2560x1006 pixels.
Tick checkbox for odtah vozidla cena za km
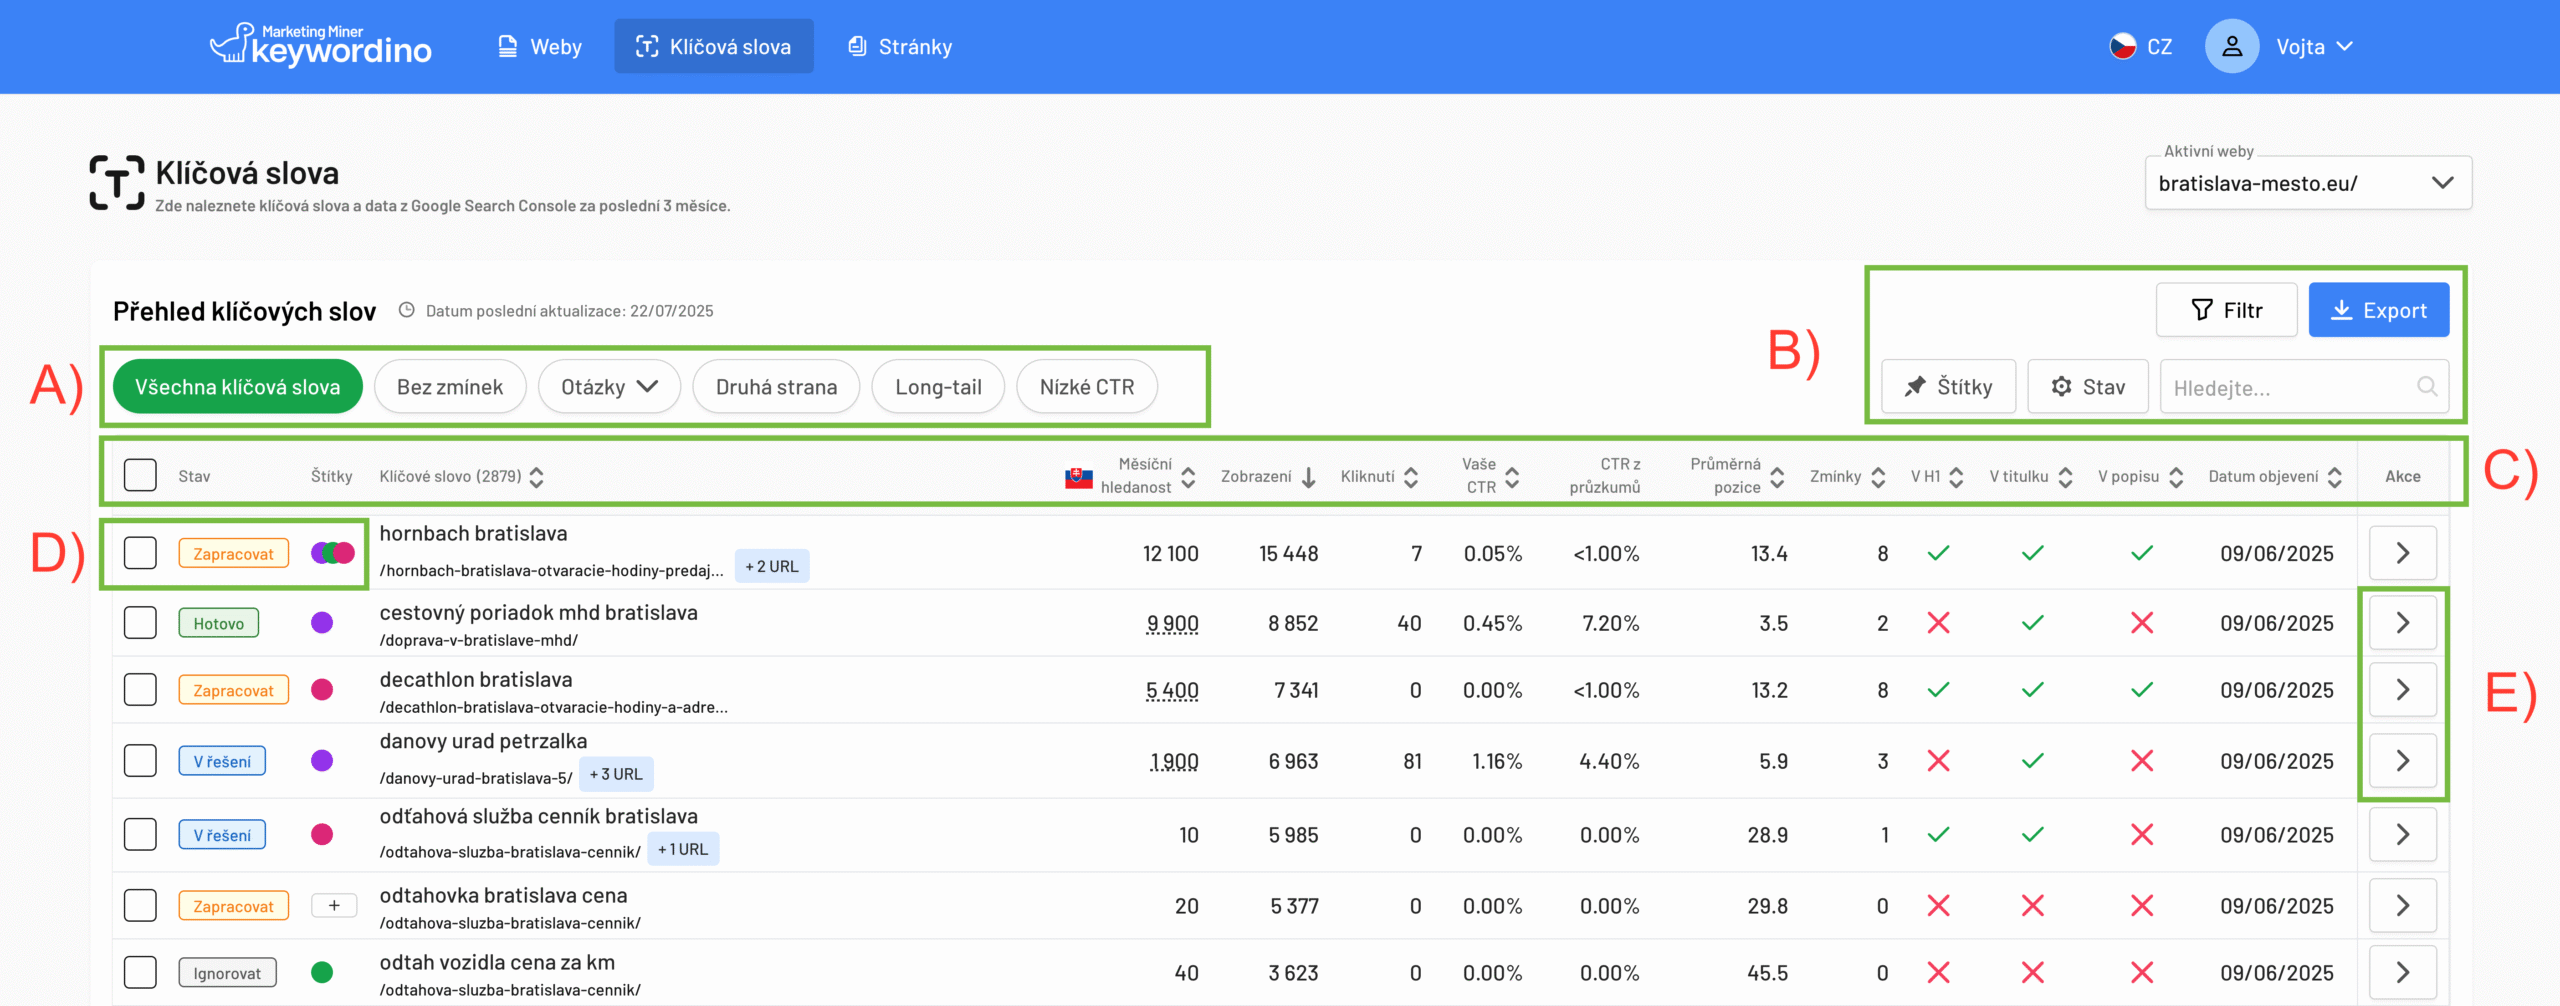[x=140, y=972]
